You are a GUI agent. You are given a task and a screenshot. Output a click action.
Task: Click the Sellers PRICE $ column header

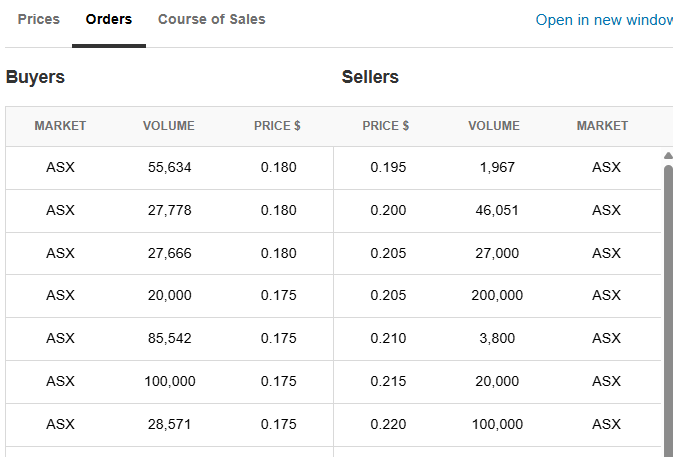point(386,126)
